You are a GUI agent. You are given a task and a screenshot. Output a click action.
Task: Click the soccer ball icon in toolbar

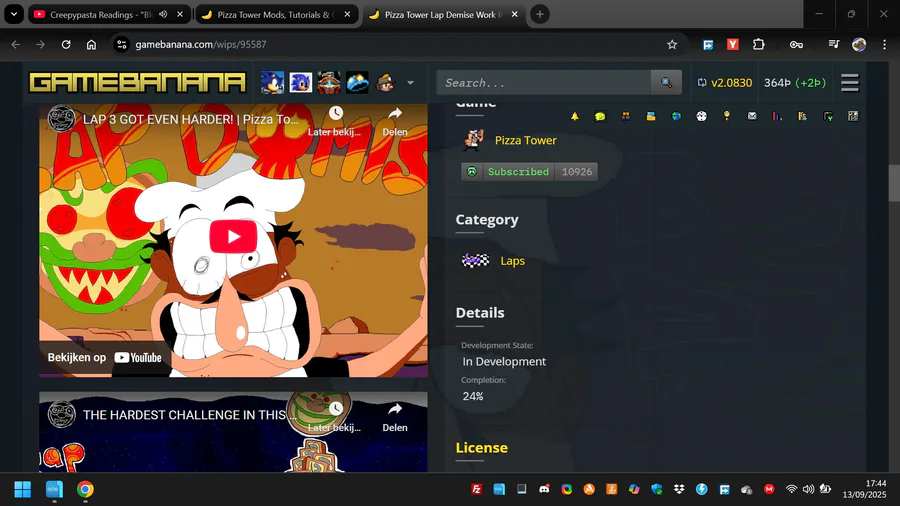(701, 116)
